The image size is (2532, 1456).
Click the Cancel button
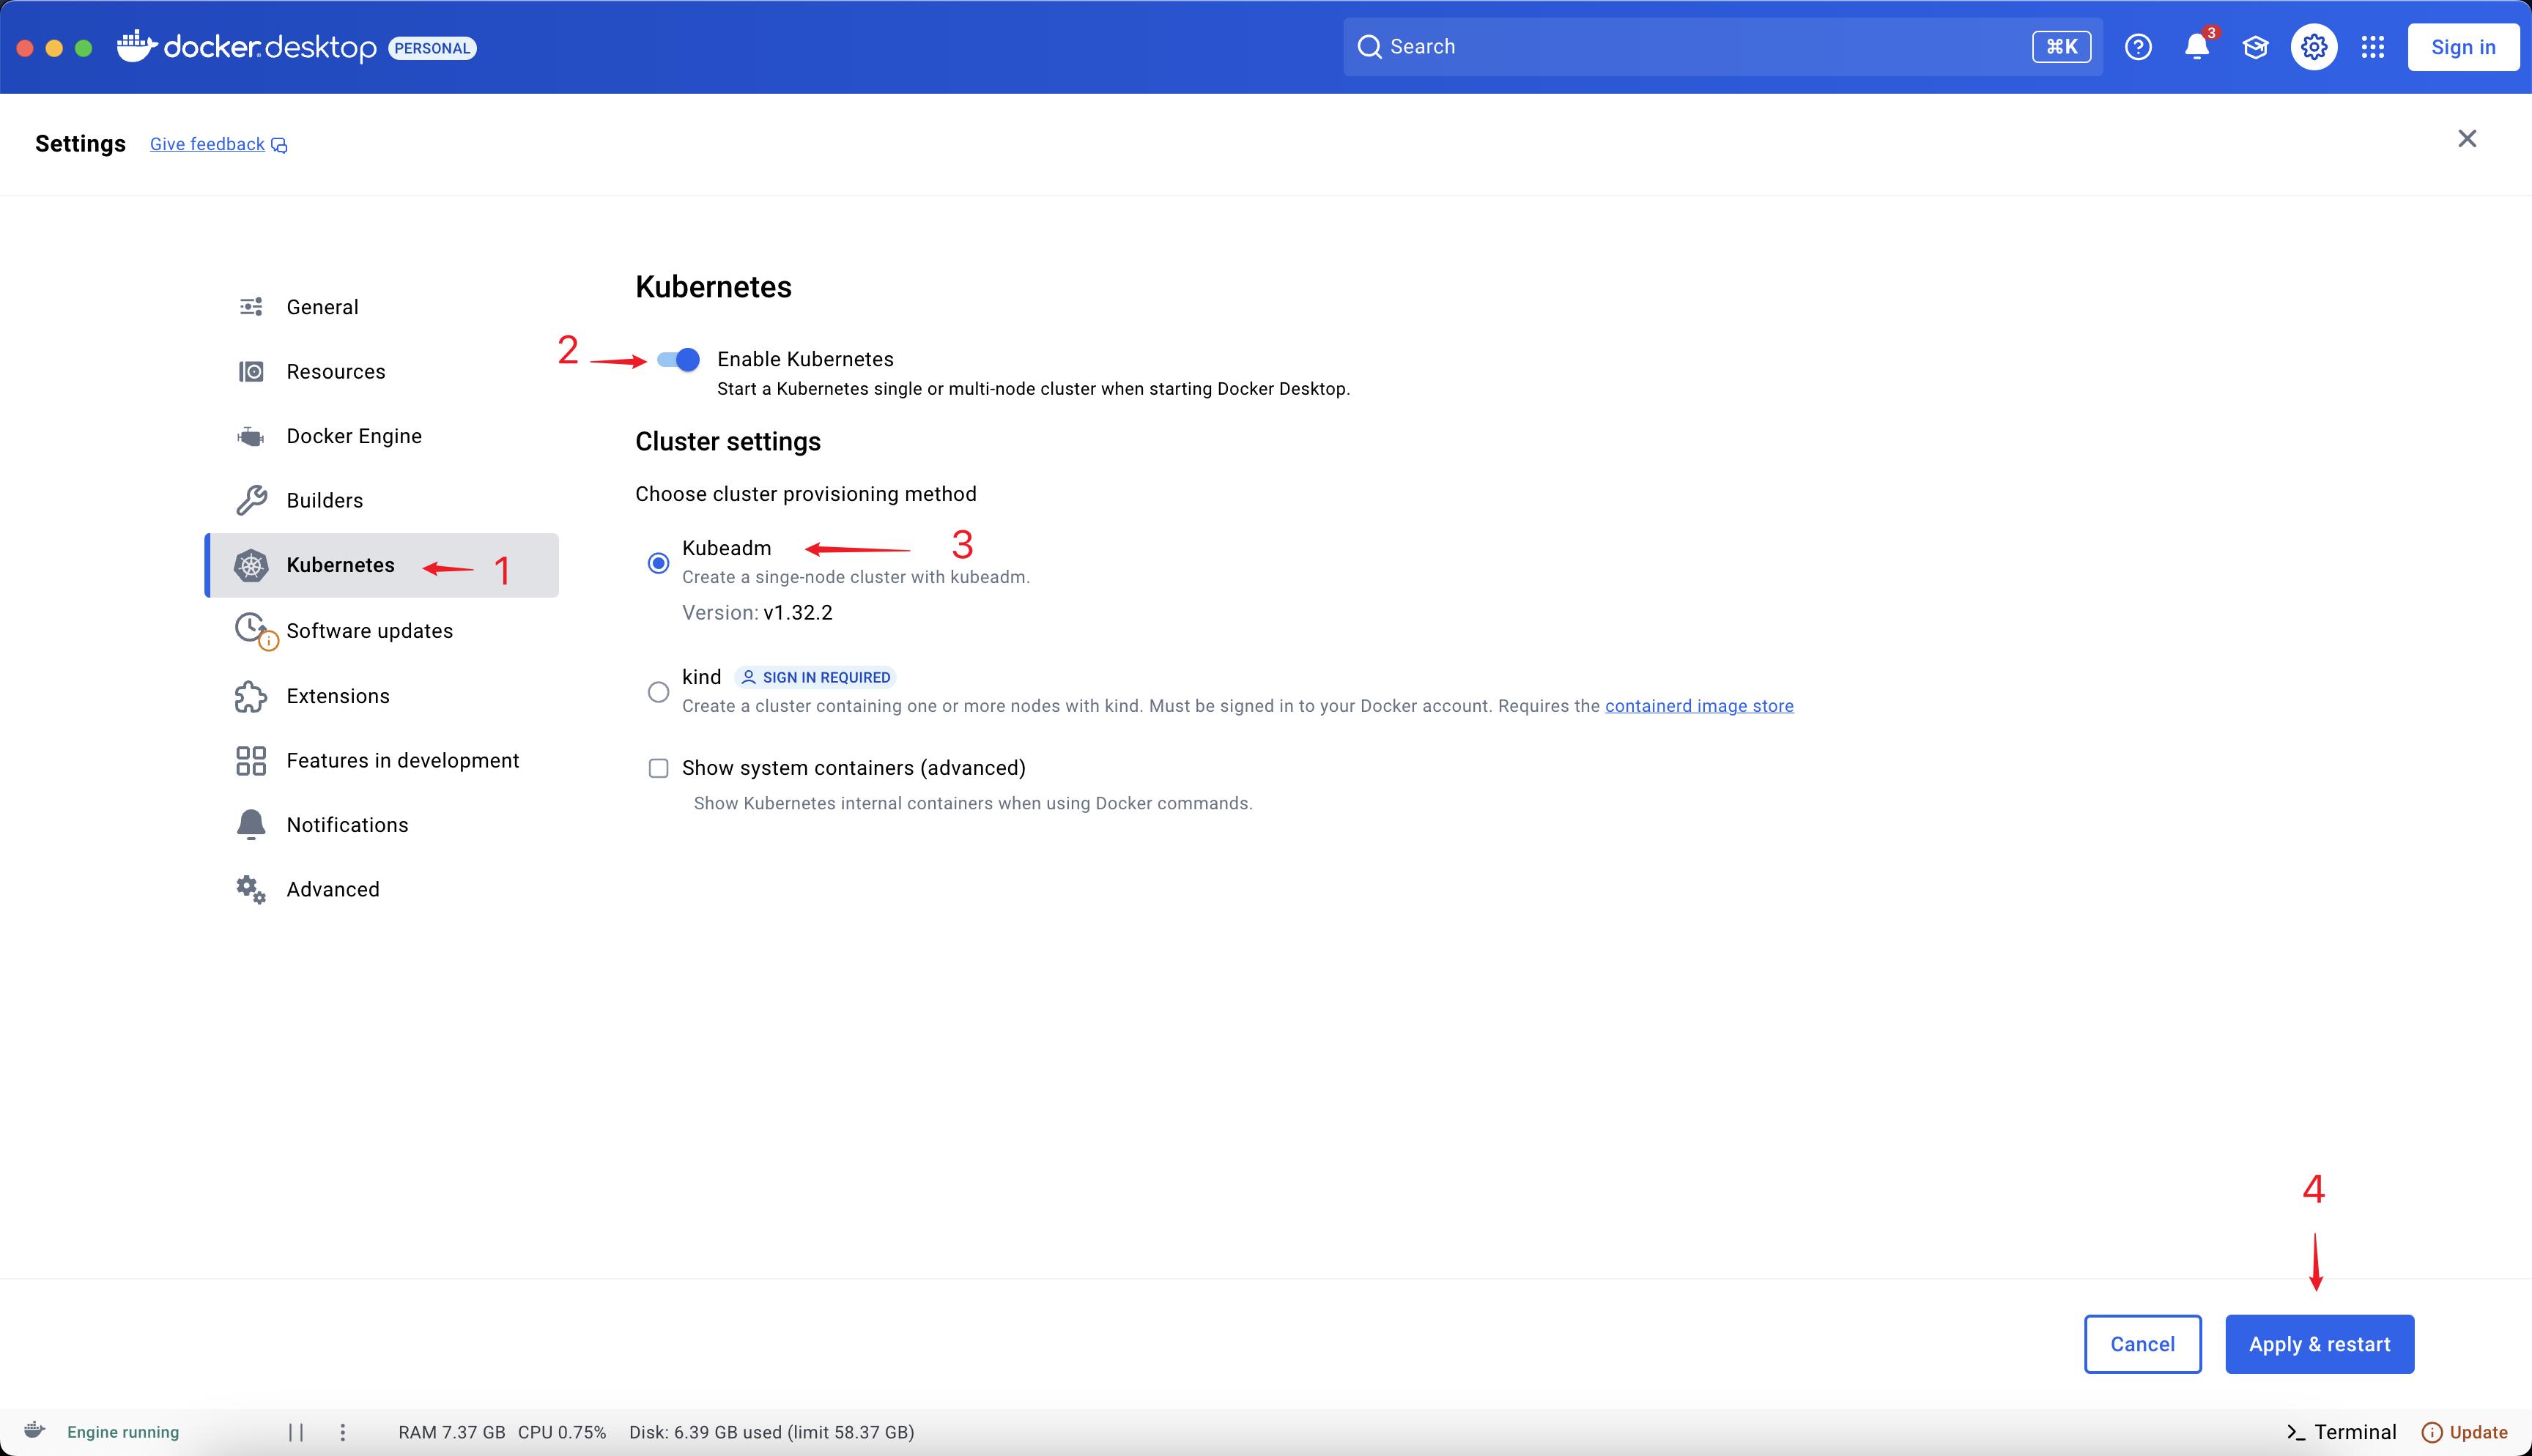(x=2142, y=1344)
